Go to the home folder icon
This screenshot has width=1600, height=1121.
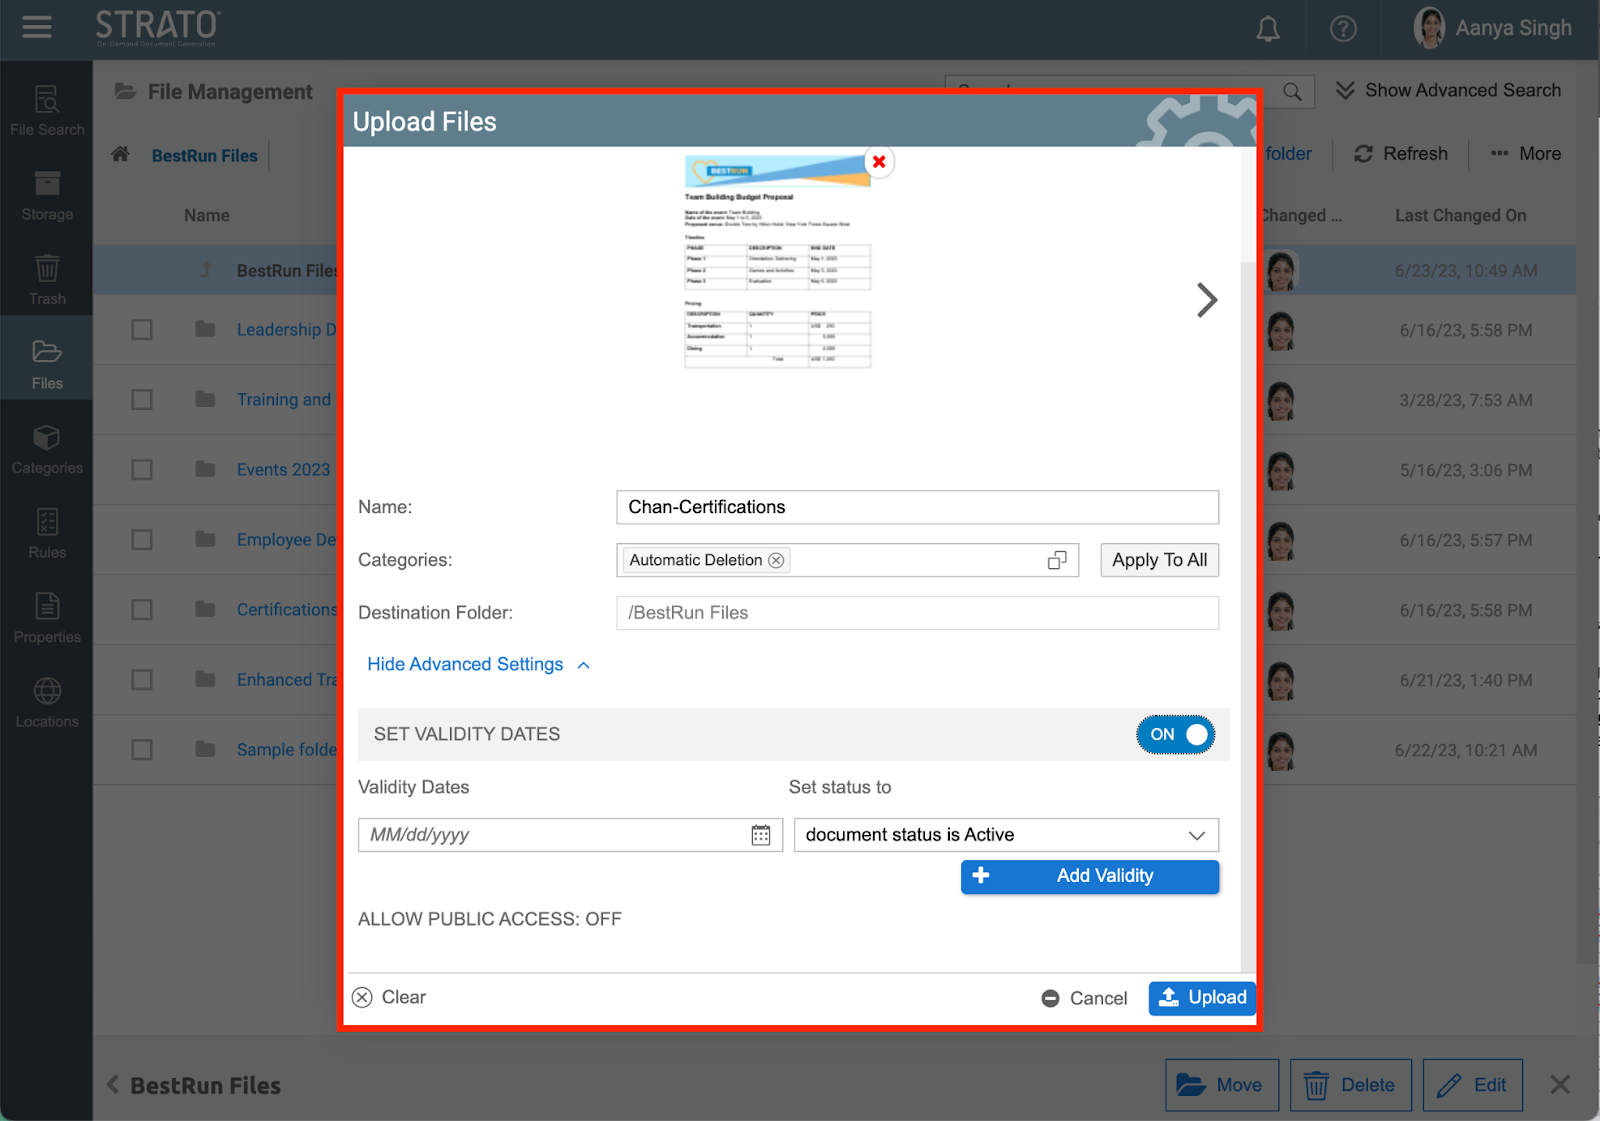121,154
